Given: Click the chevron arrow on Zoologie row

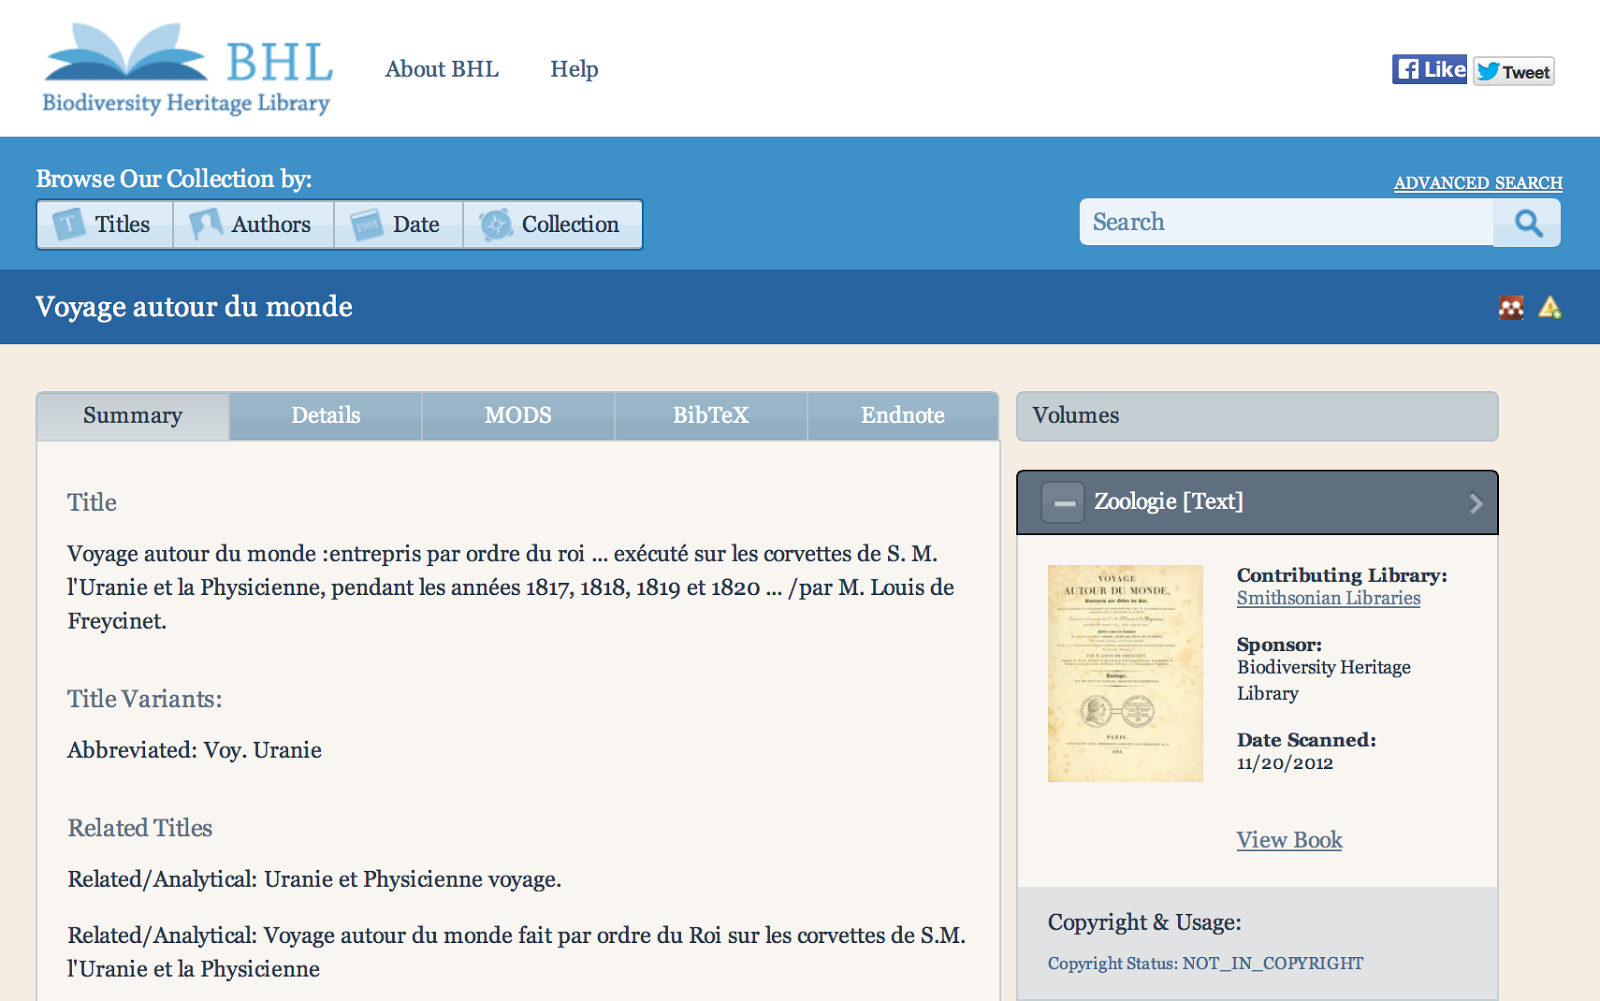Looking at the screenshot, I should [1475, 503].
